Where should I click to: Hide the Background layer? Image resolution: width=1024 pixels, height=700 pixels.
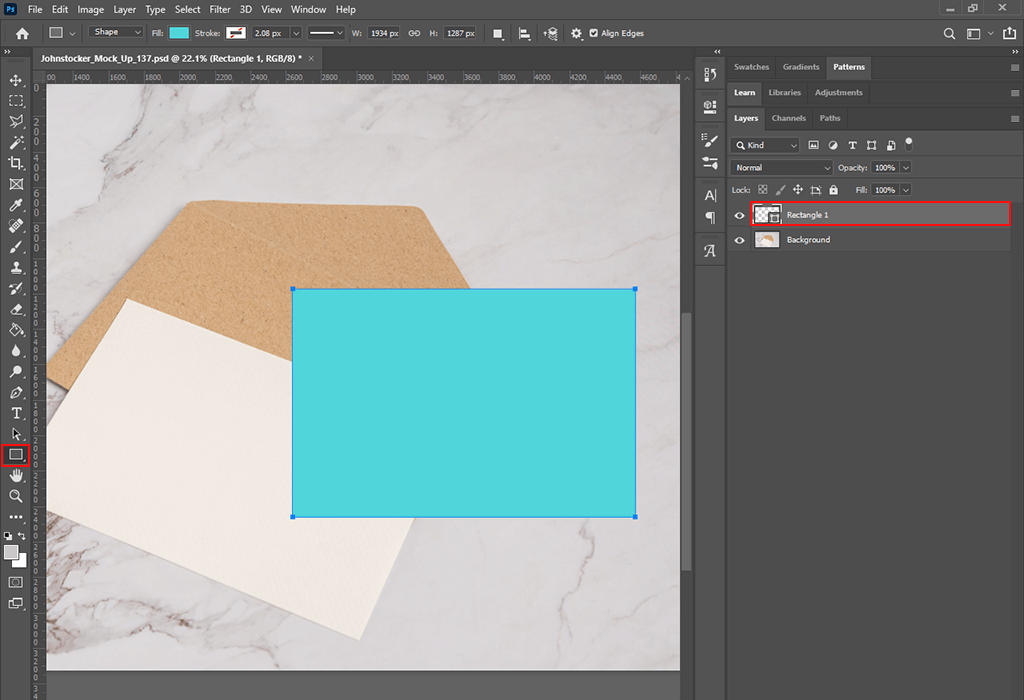pos(740,240)
